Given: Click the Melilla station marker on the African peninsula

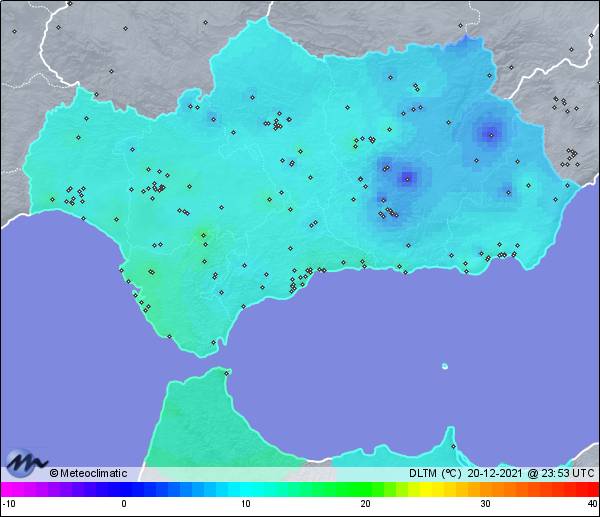Looking at the screenshot, I should pyautogui.click(x=453, y=446).
